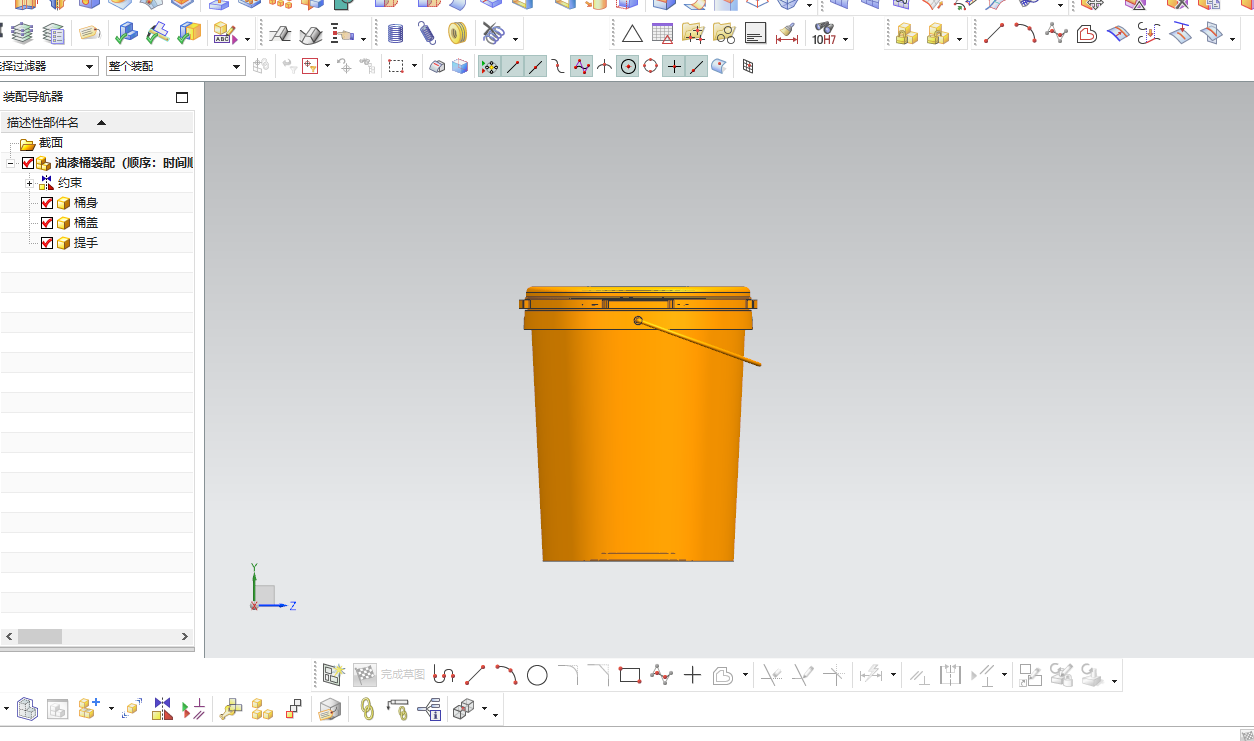The image size is (1254, 741).
Task: Expand the 约束 constraints node
Action: click(29, 183)
